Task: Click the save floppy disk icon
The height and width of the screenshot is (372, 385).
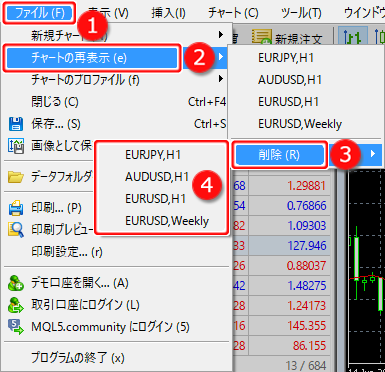Action: 15,124
